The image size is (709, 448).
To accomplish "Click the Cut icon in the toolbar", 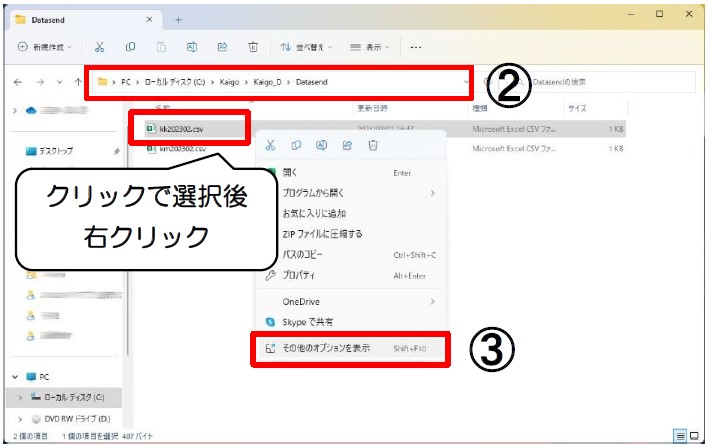I will coord(99,47).
